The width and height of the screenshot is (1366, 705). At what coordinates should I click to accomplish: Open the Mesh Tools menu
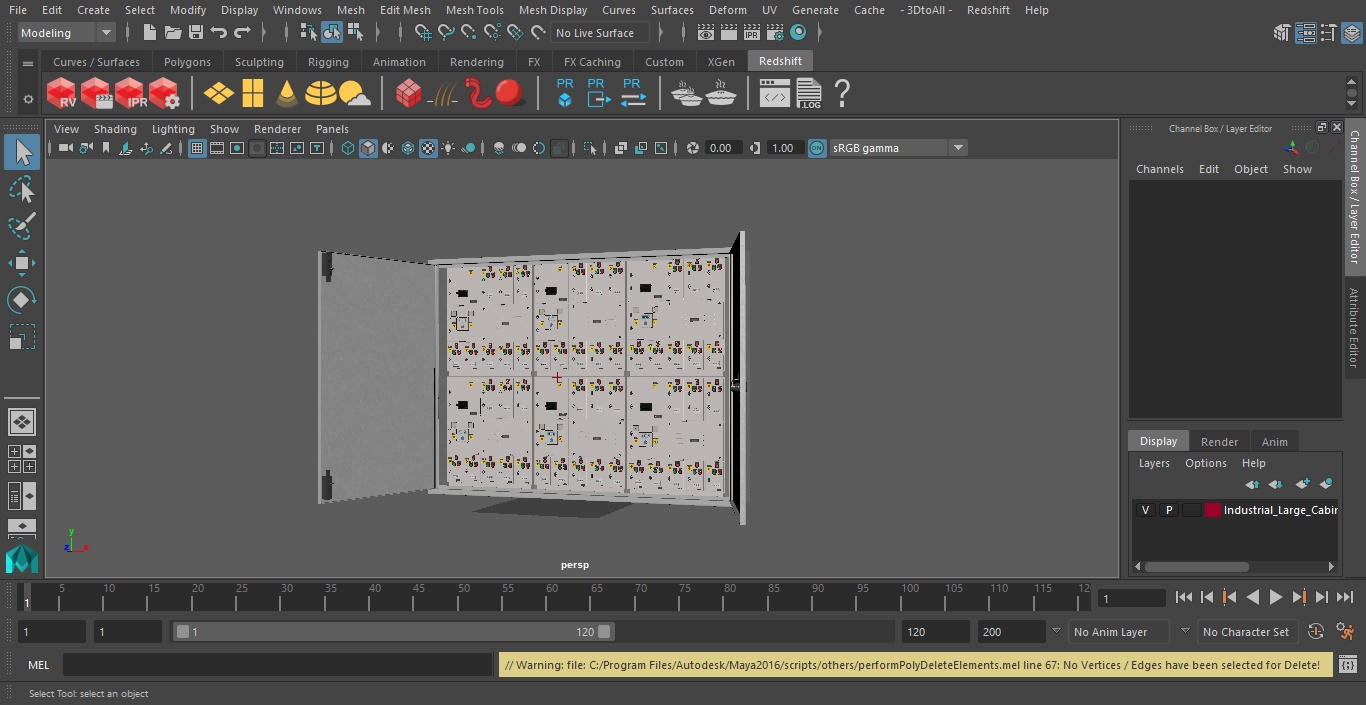click(474, 10)
